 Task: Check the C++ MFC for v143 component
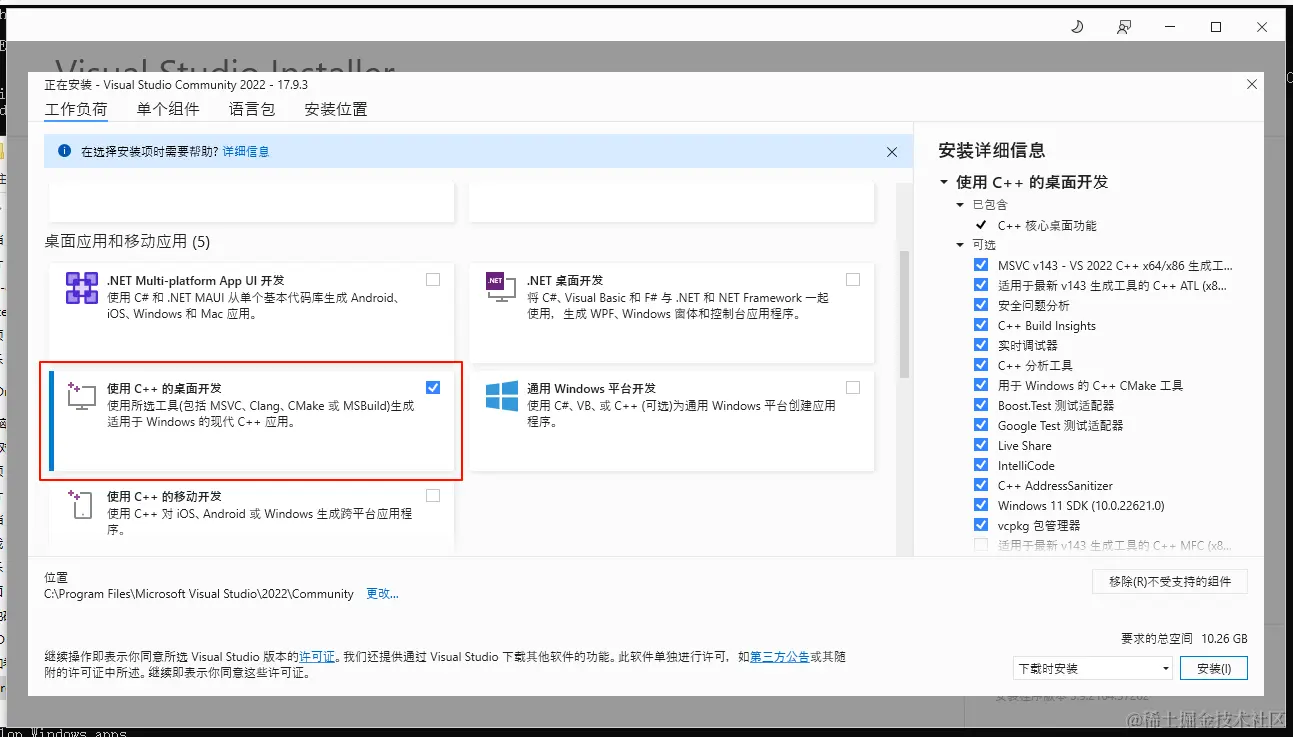tap(981, 545)
